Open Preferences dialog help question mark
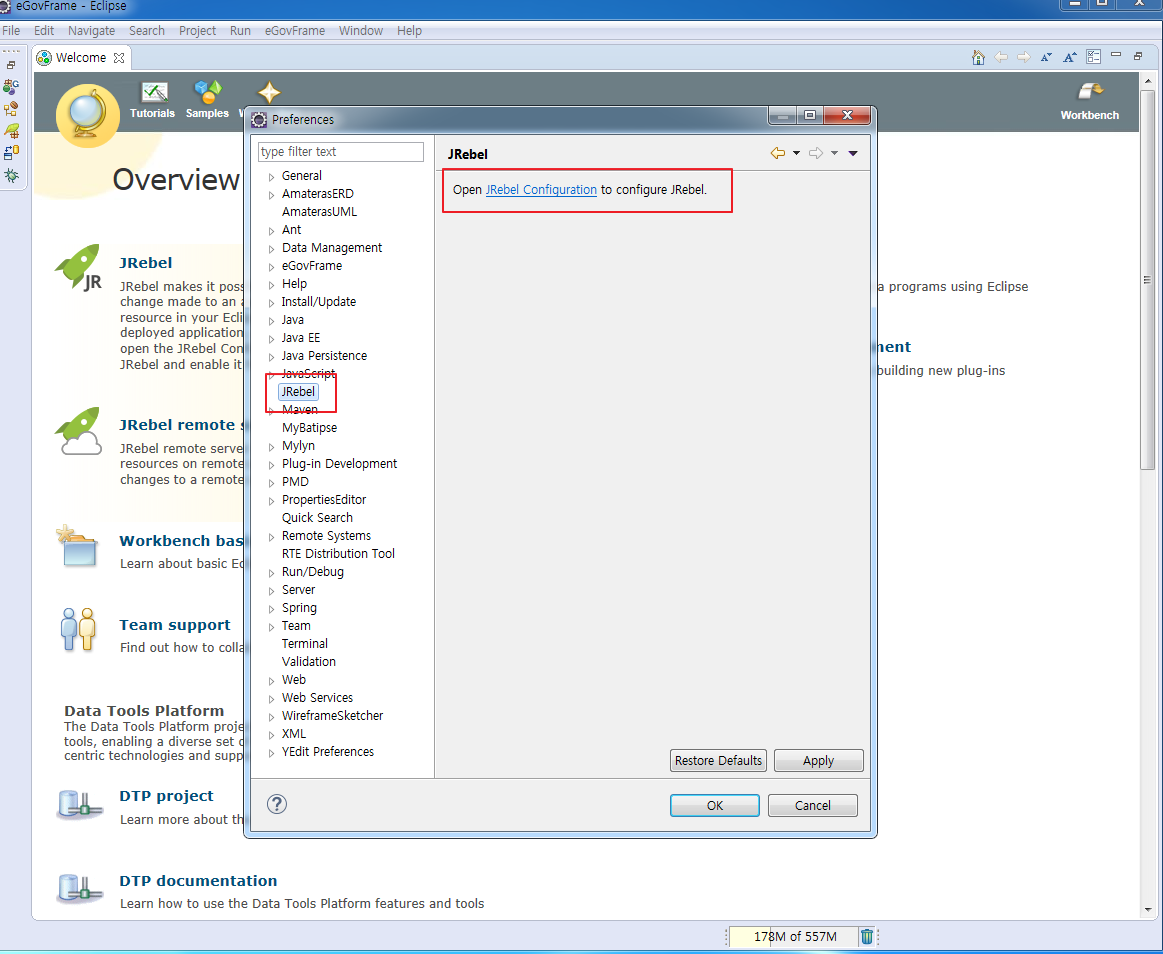Viewport: 1163px width, 954px height. pos(277,804)
